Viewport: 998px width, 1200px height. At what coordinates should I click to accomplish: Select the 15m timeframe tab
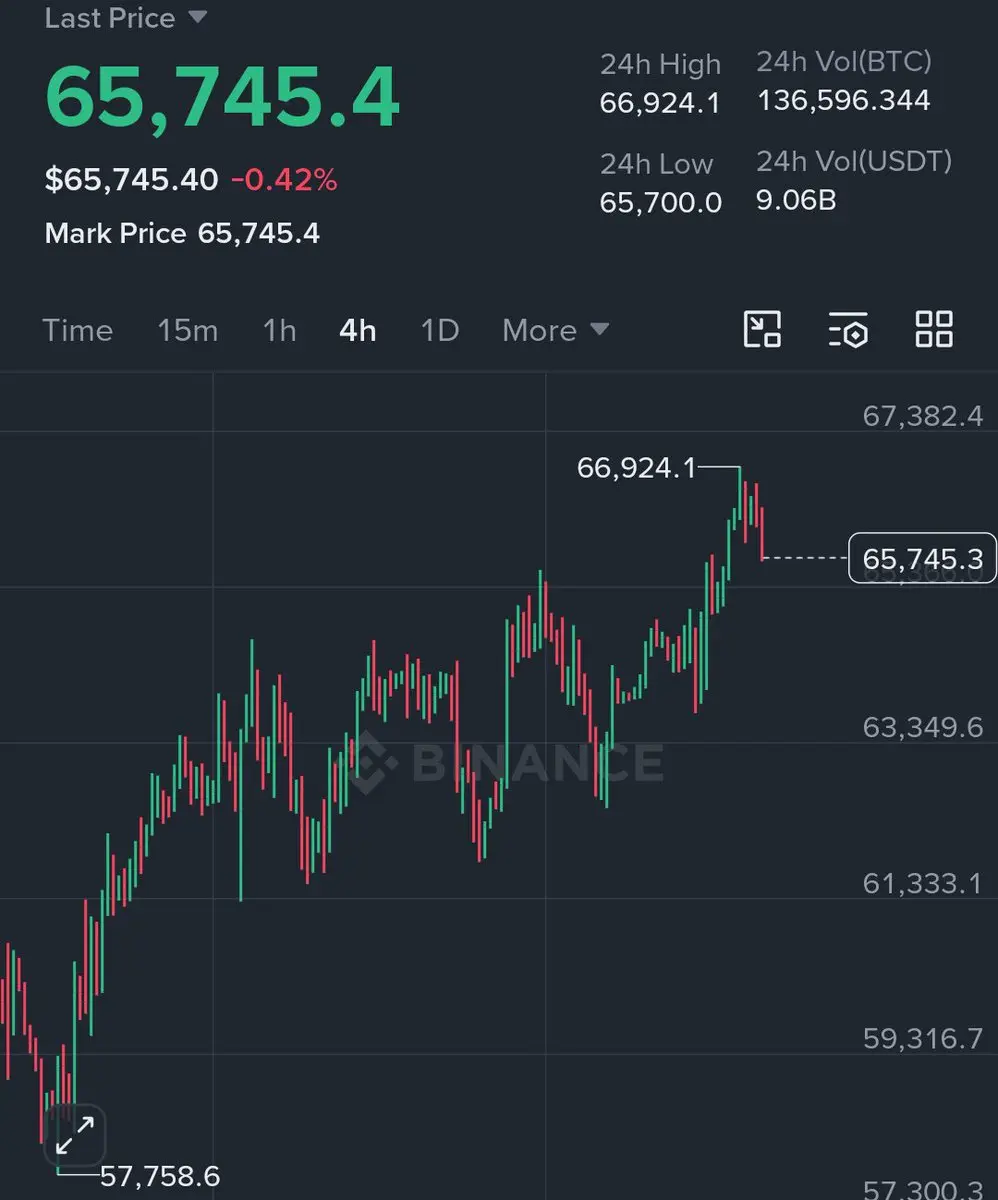187,330
